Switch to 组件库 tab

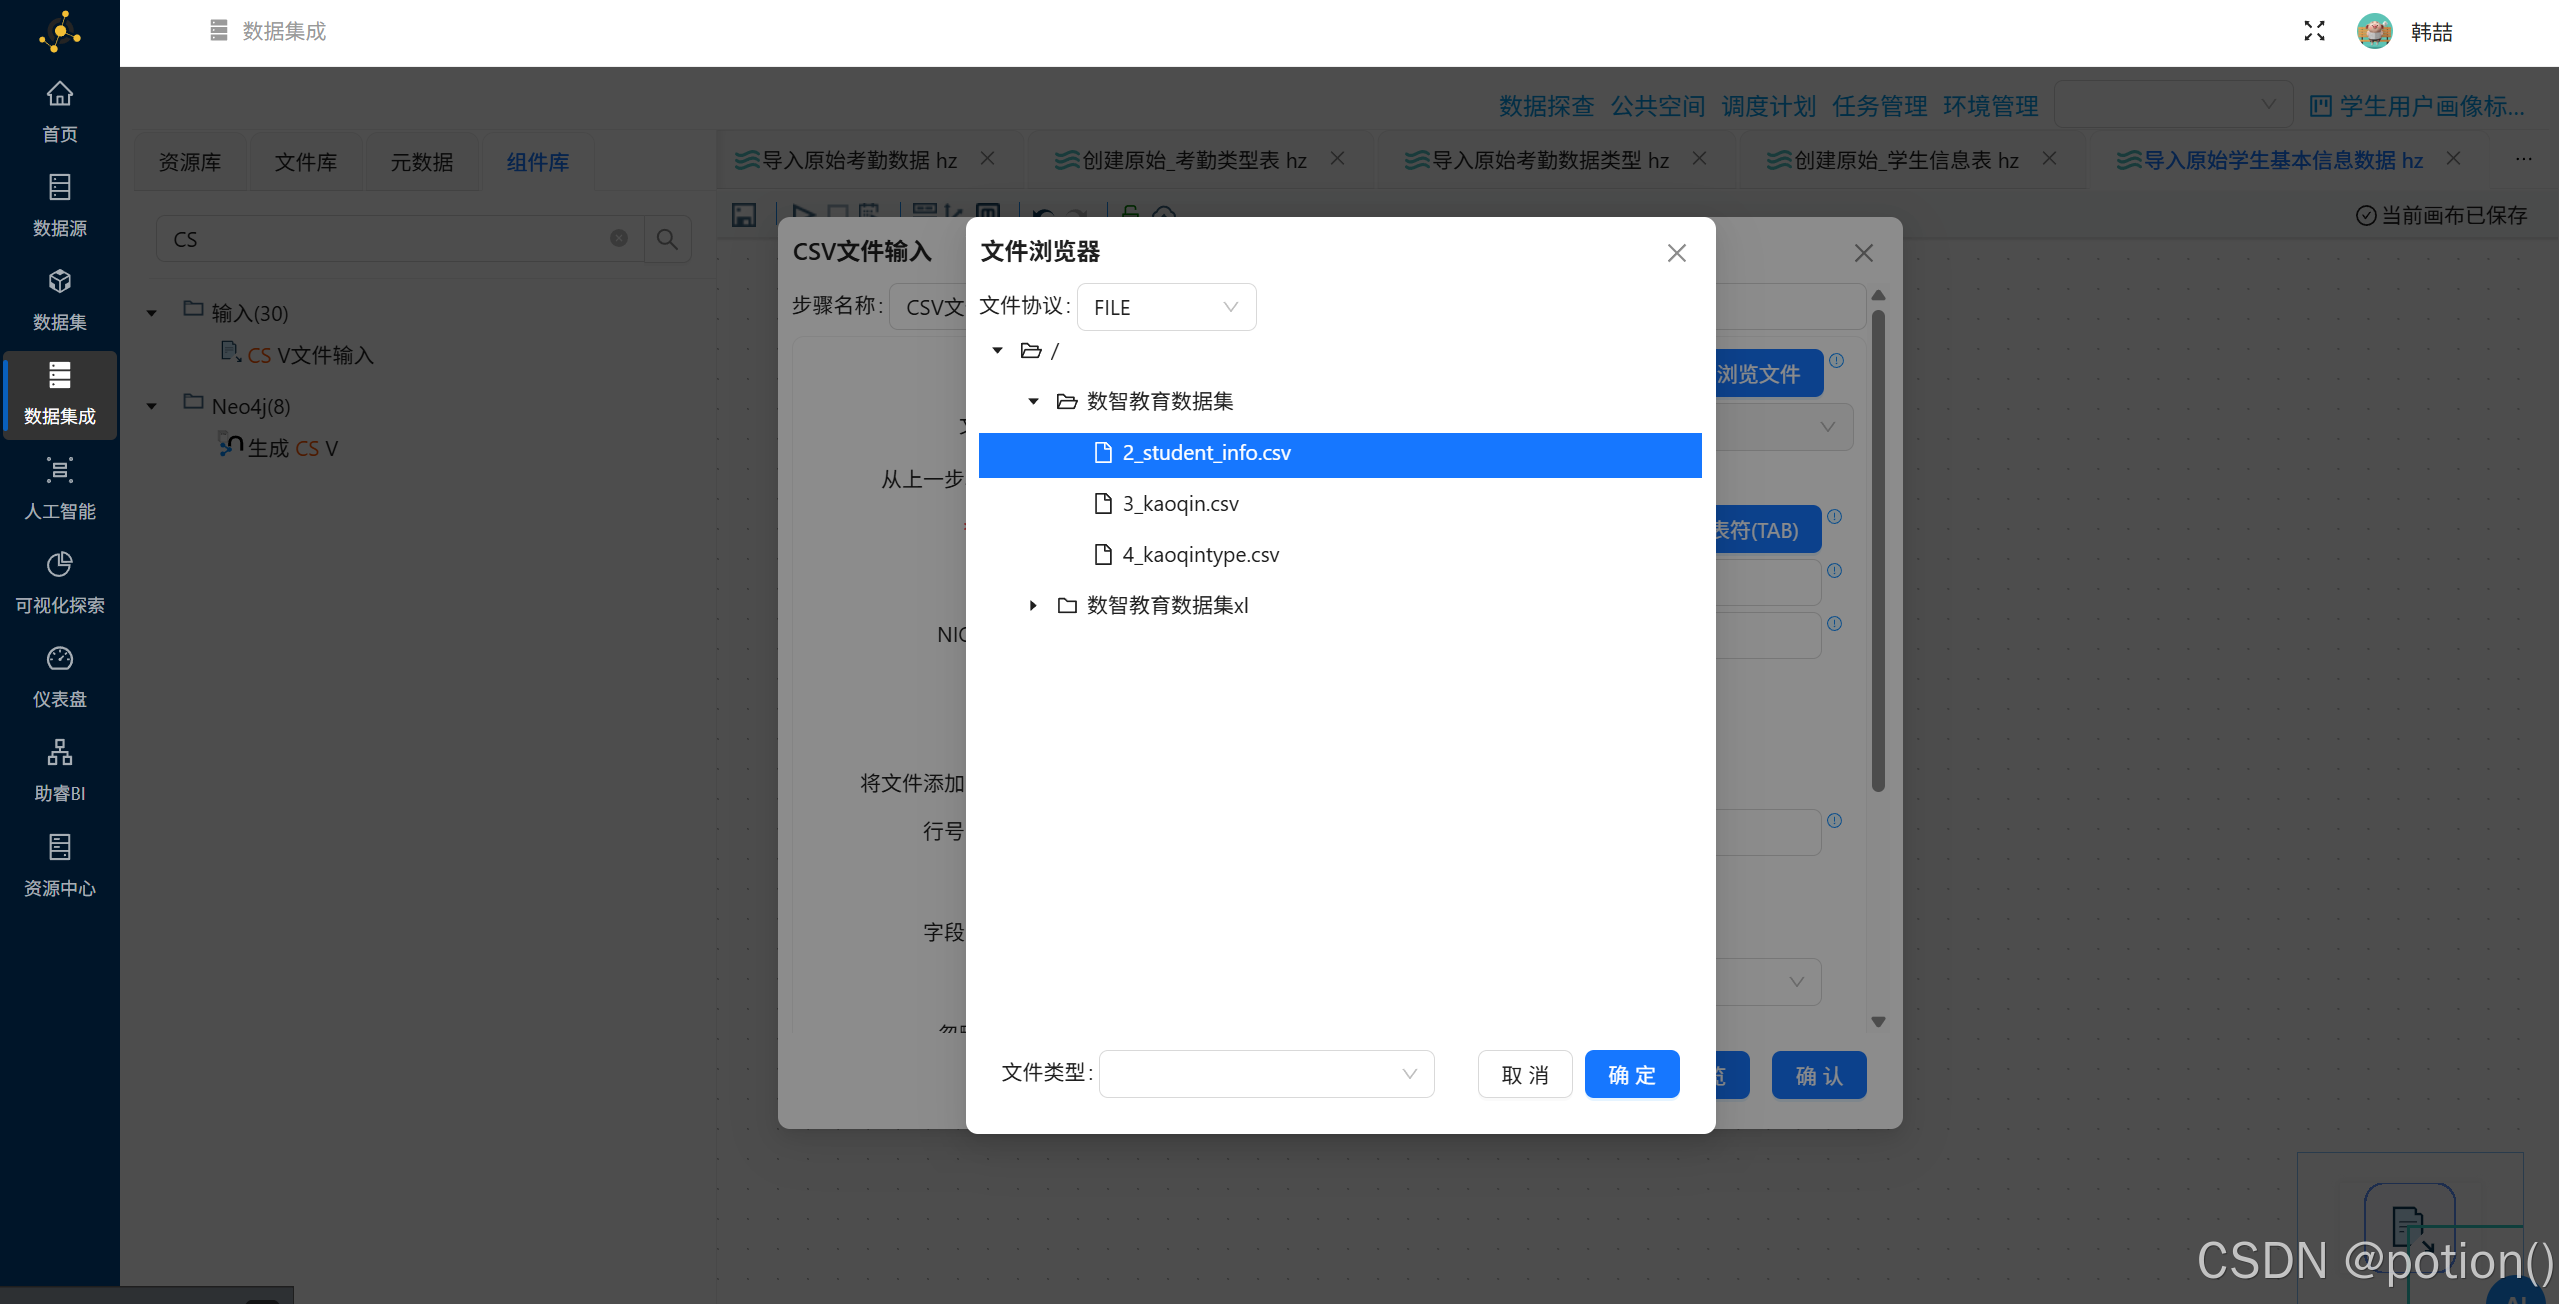click(538, 162)
